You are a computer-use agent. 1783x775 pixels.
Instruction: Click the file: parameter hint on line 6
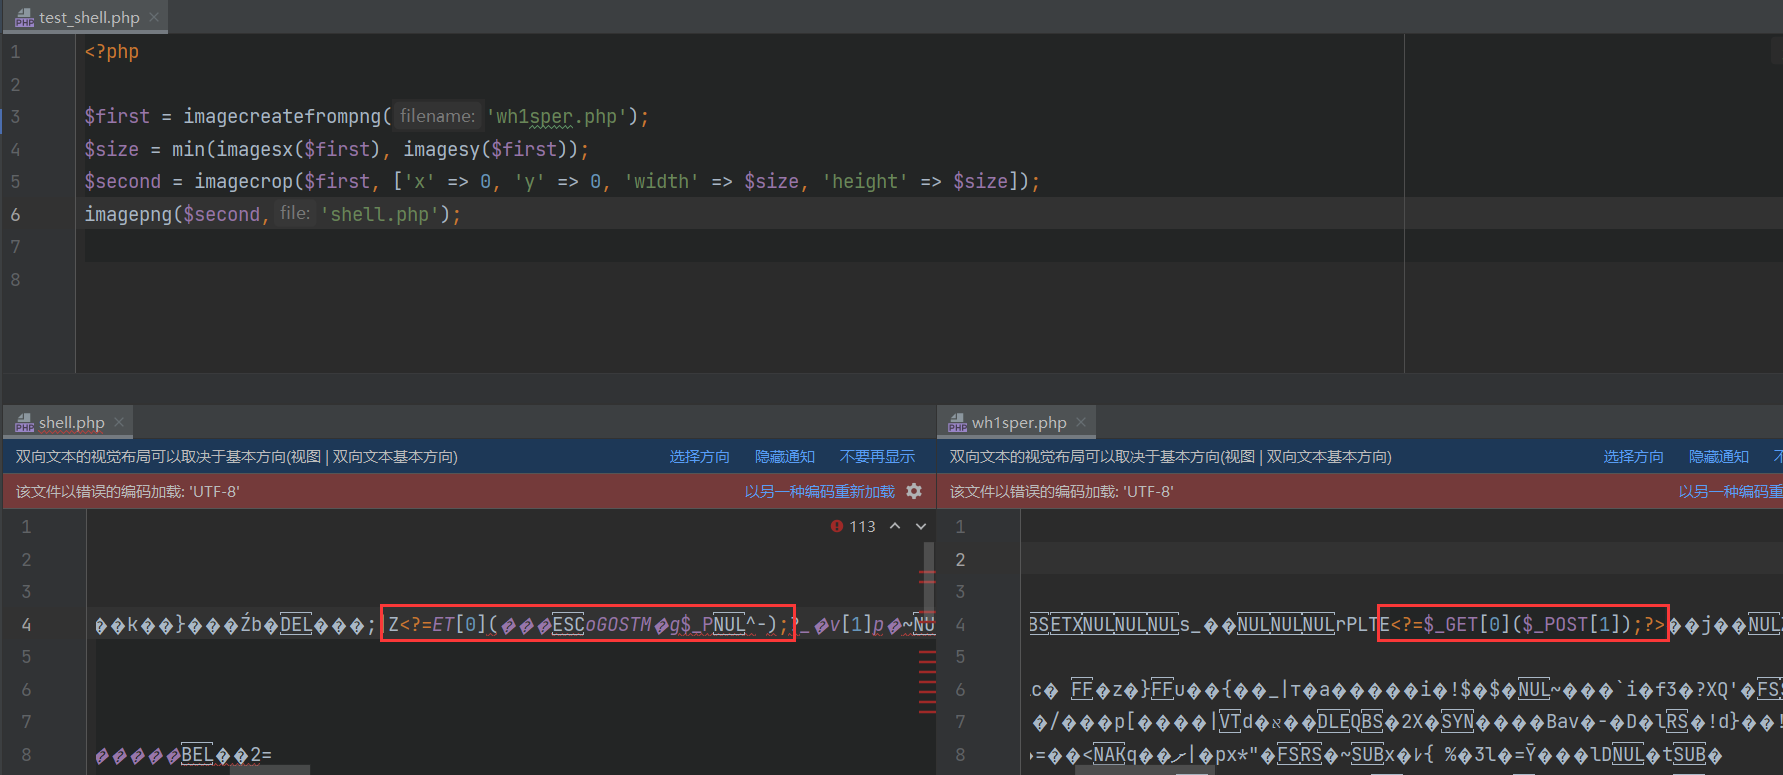point(295,213)
